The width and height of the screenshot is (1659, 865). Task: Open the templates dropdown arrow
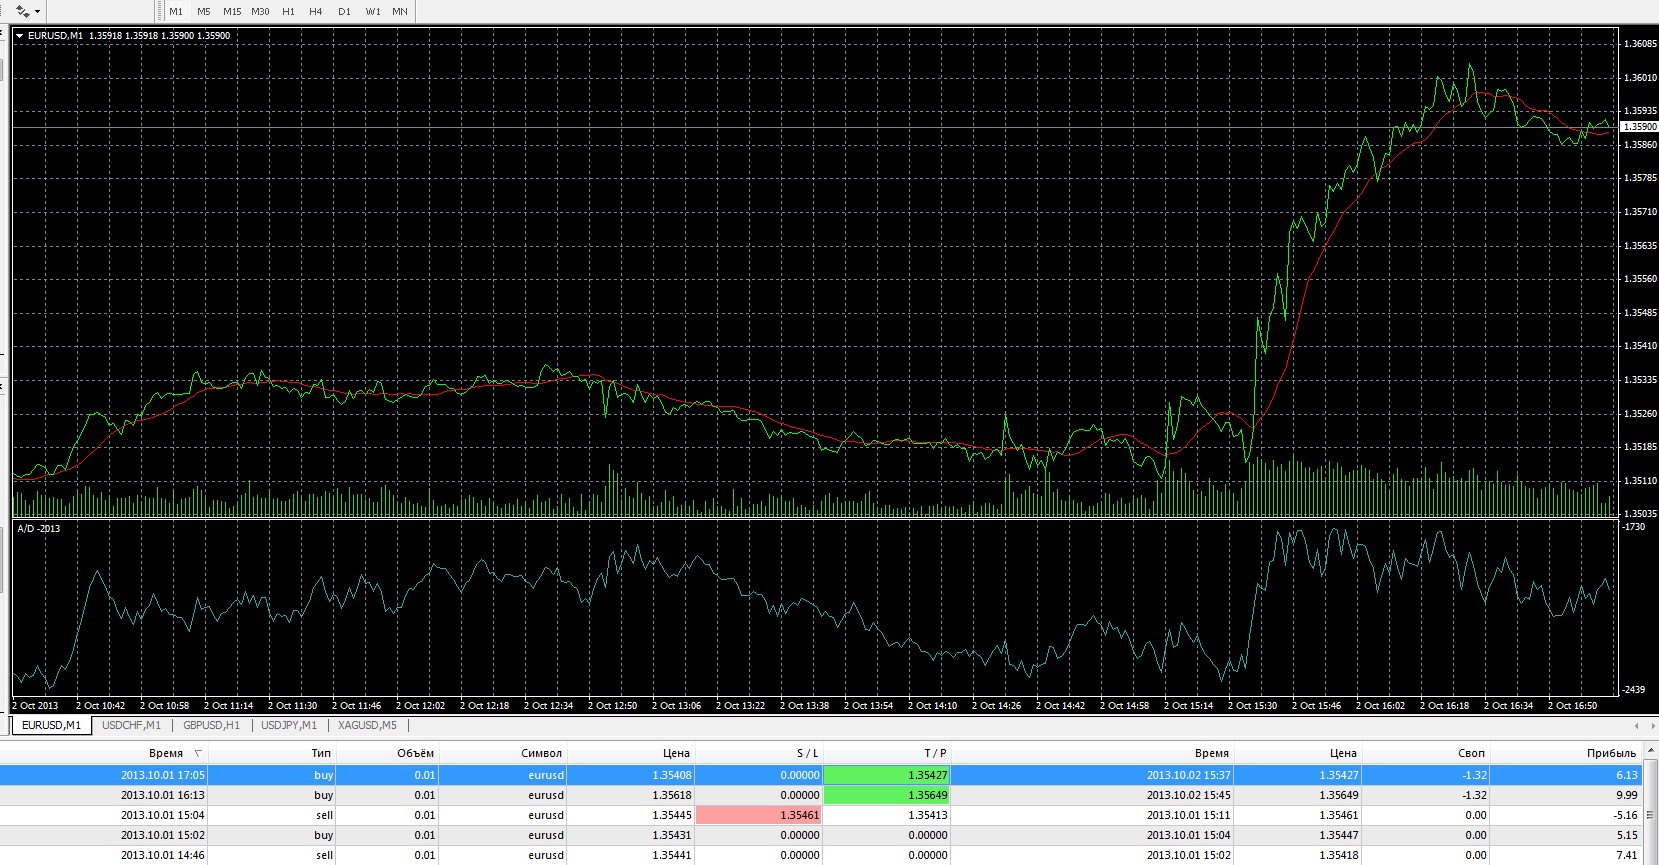click(x=38, y=12)
